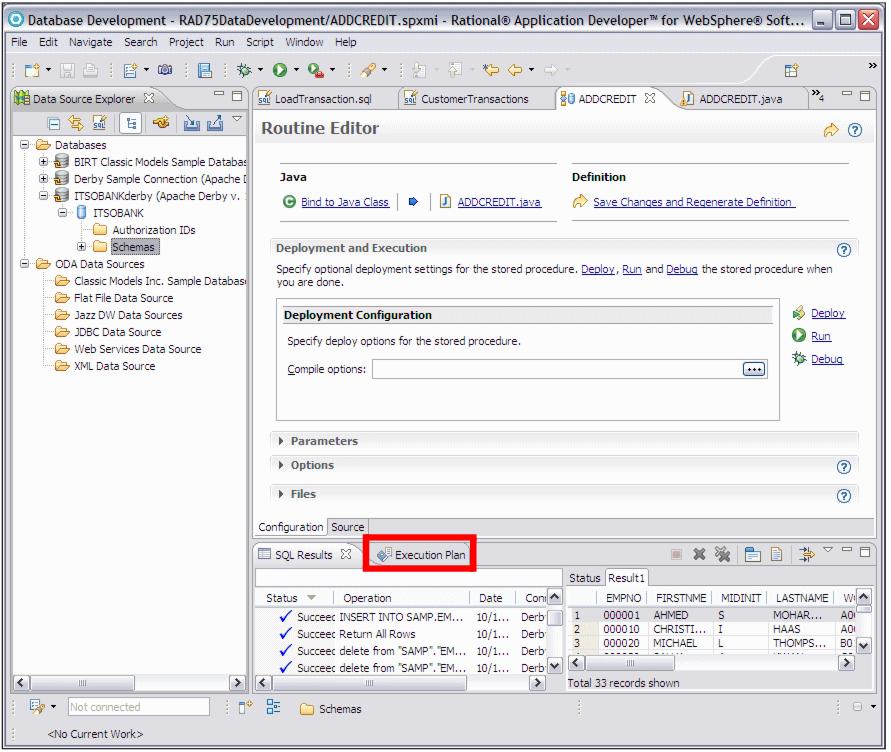
Task: Open the Window menu
Action: point(304,42)
